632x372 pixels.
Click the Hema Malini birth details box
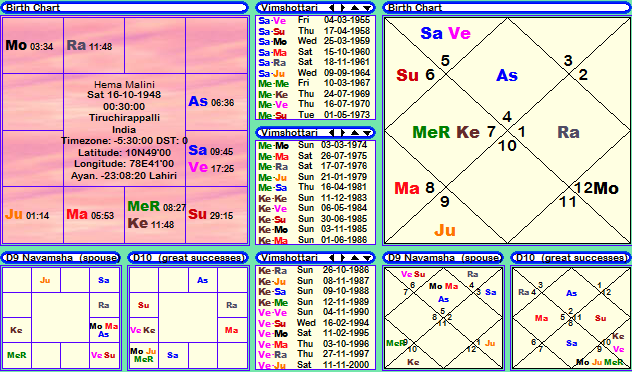125,130
